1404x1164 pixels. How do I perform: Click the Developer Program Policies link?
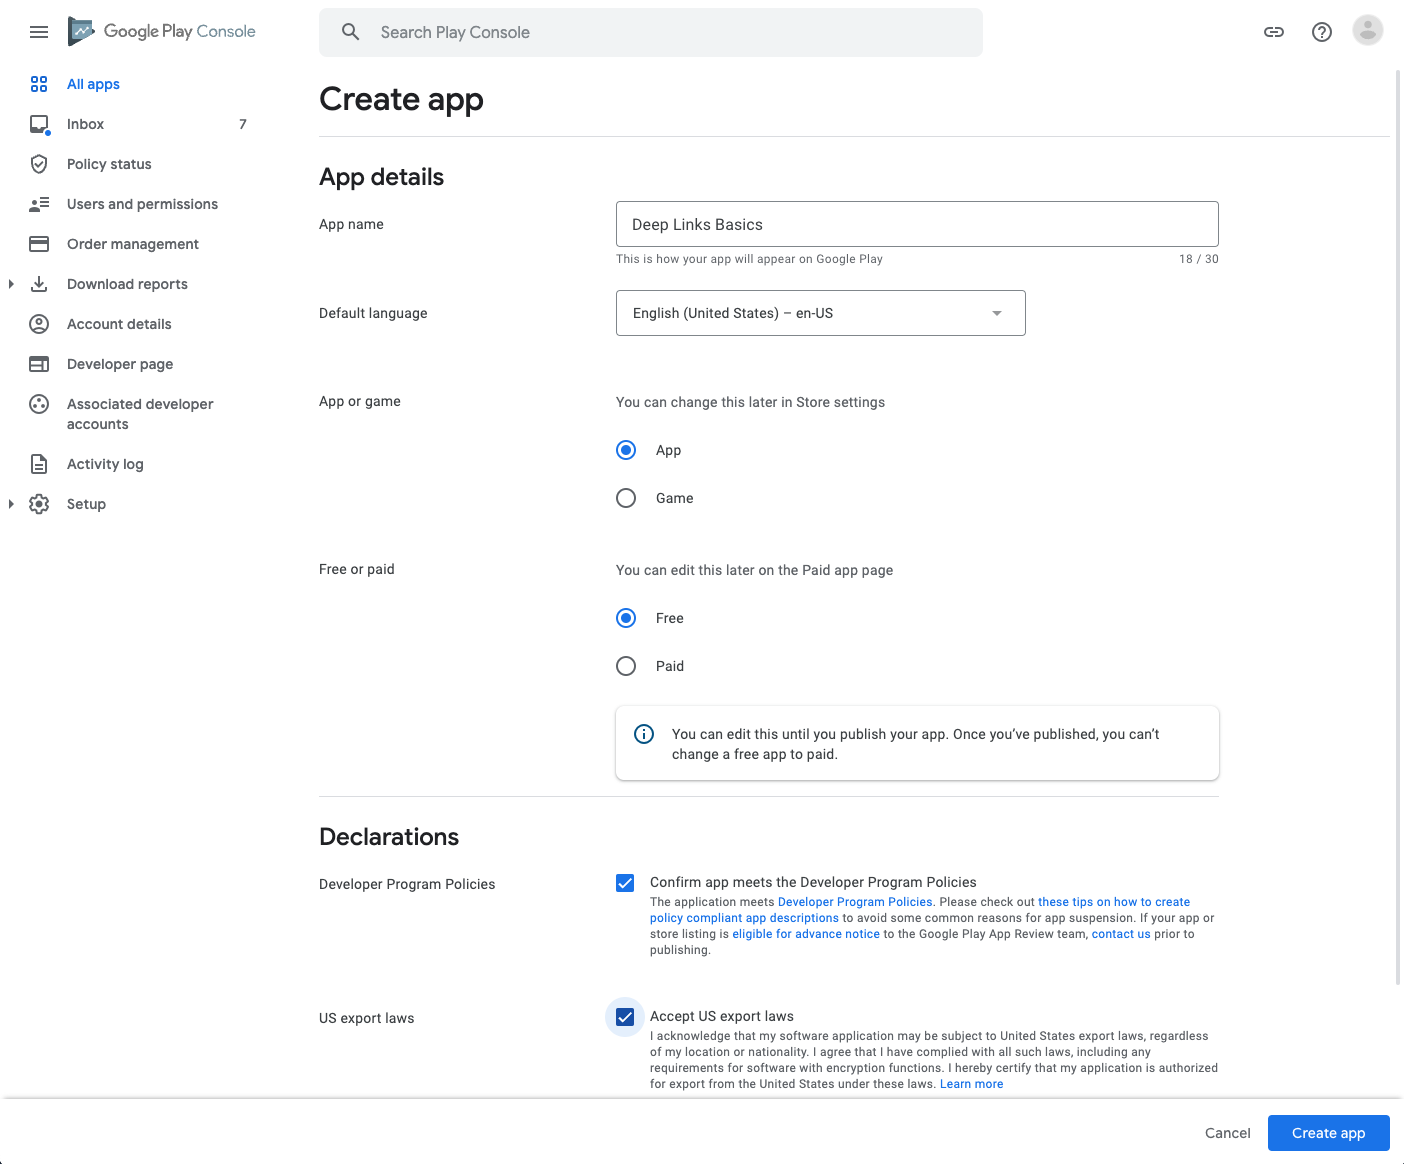click(855, 901)
